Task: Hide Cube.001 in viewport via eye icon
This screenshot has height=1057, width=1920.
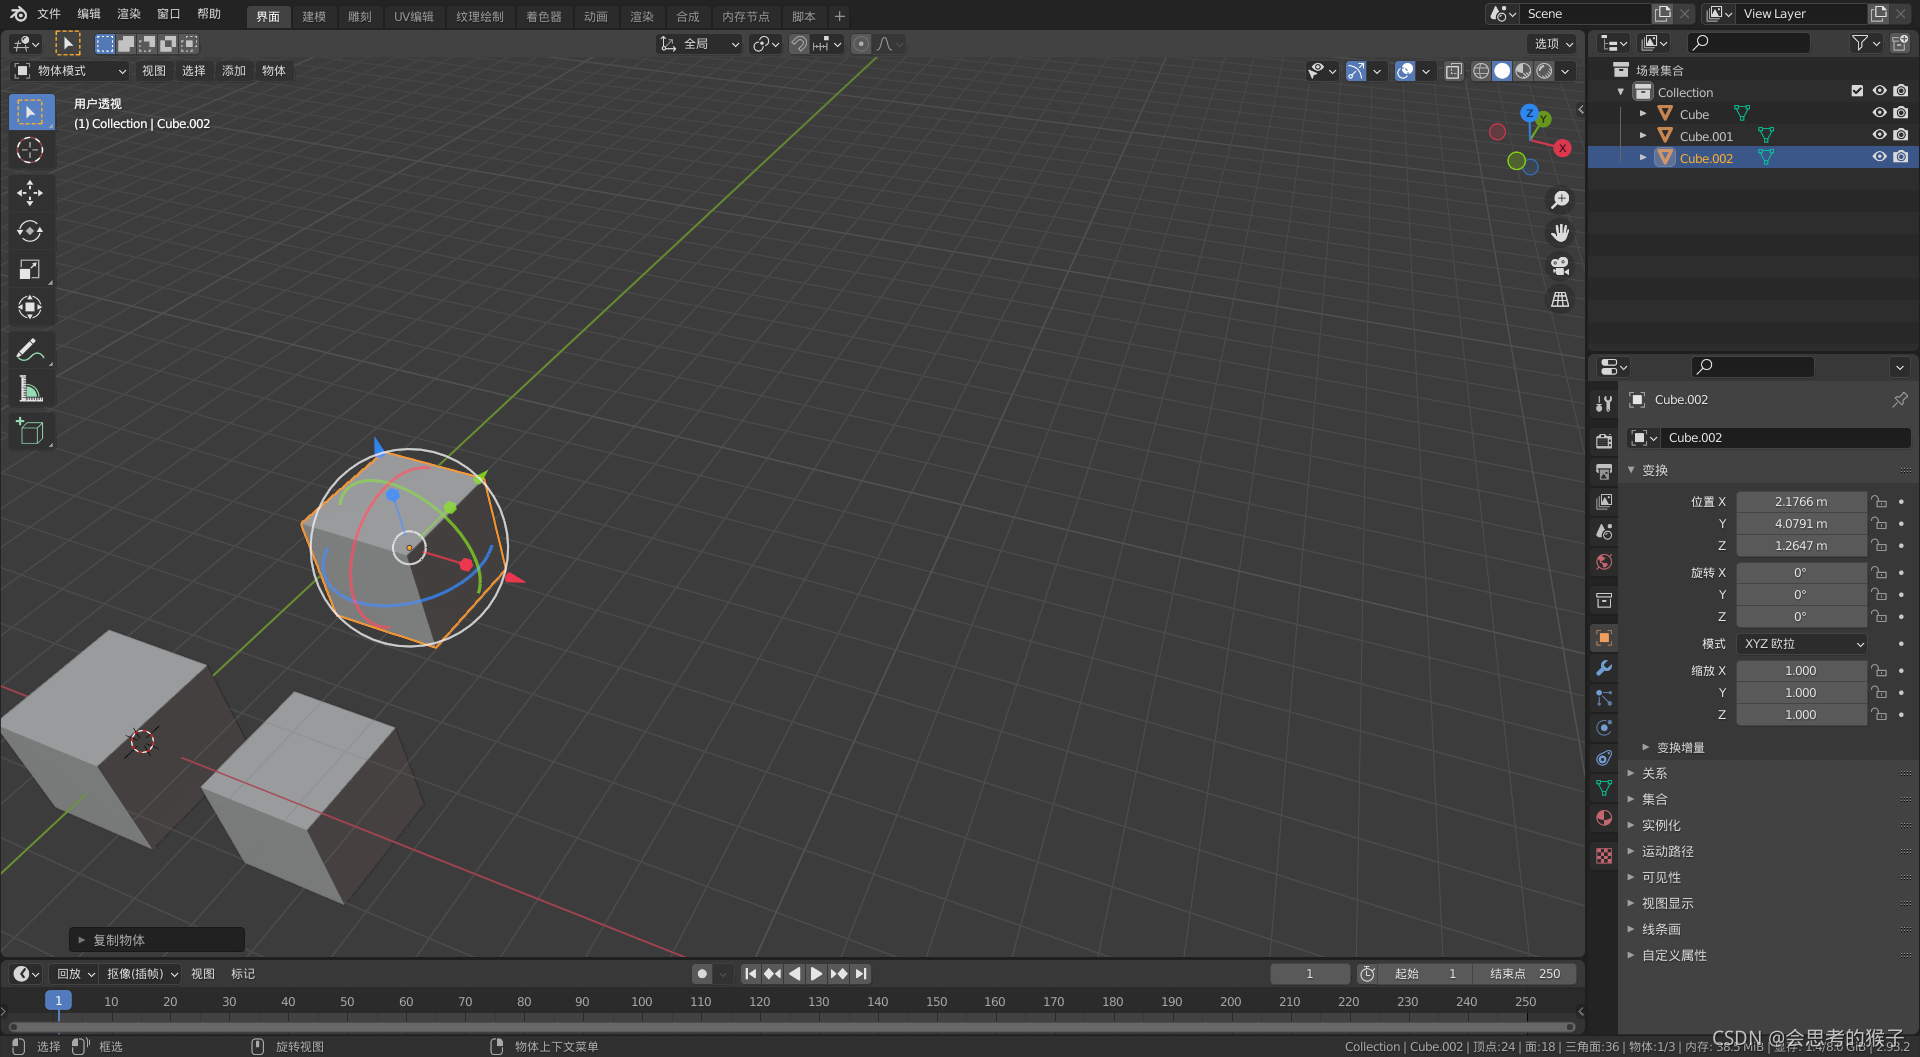Action: [1879, 135]
